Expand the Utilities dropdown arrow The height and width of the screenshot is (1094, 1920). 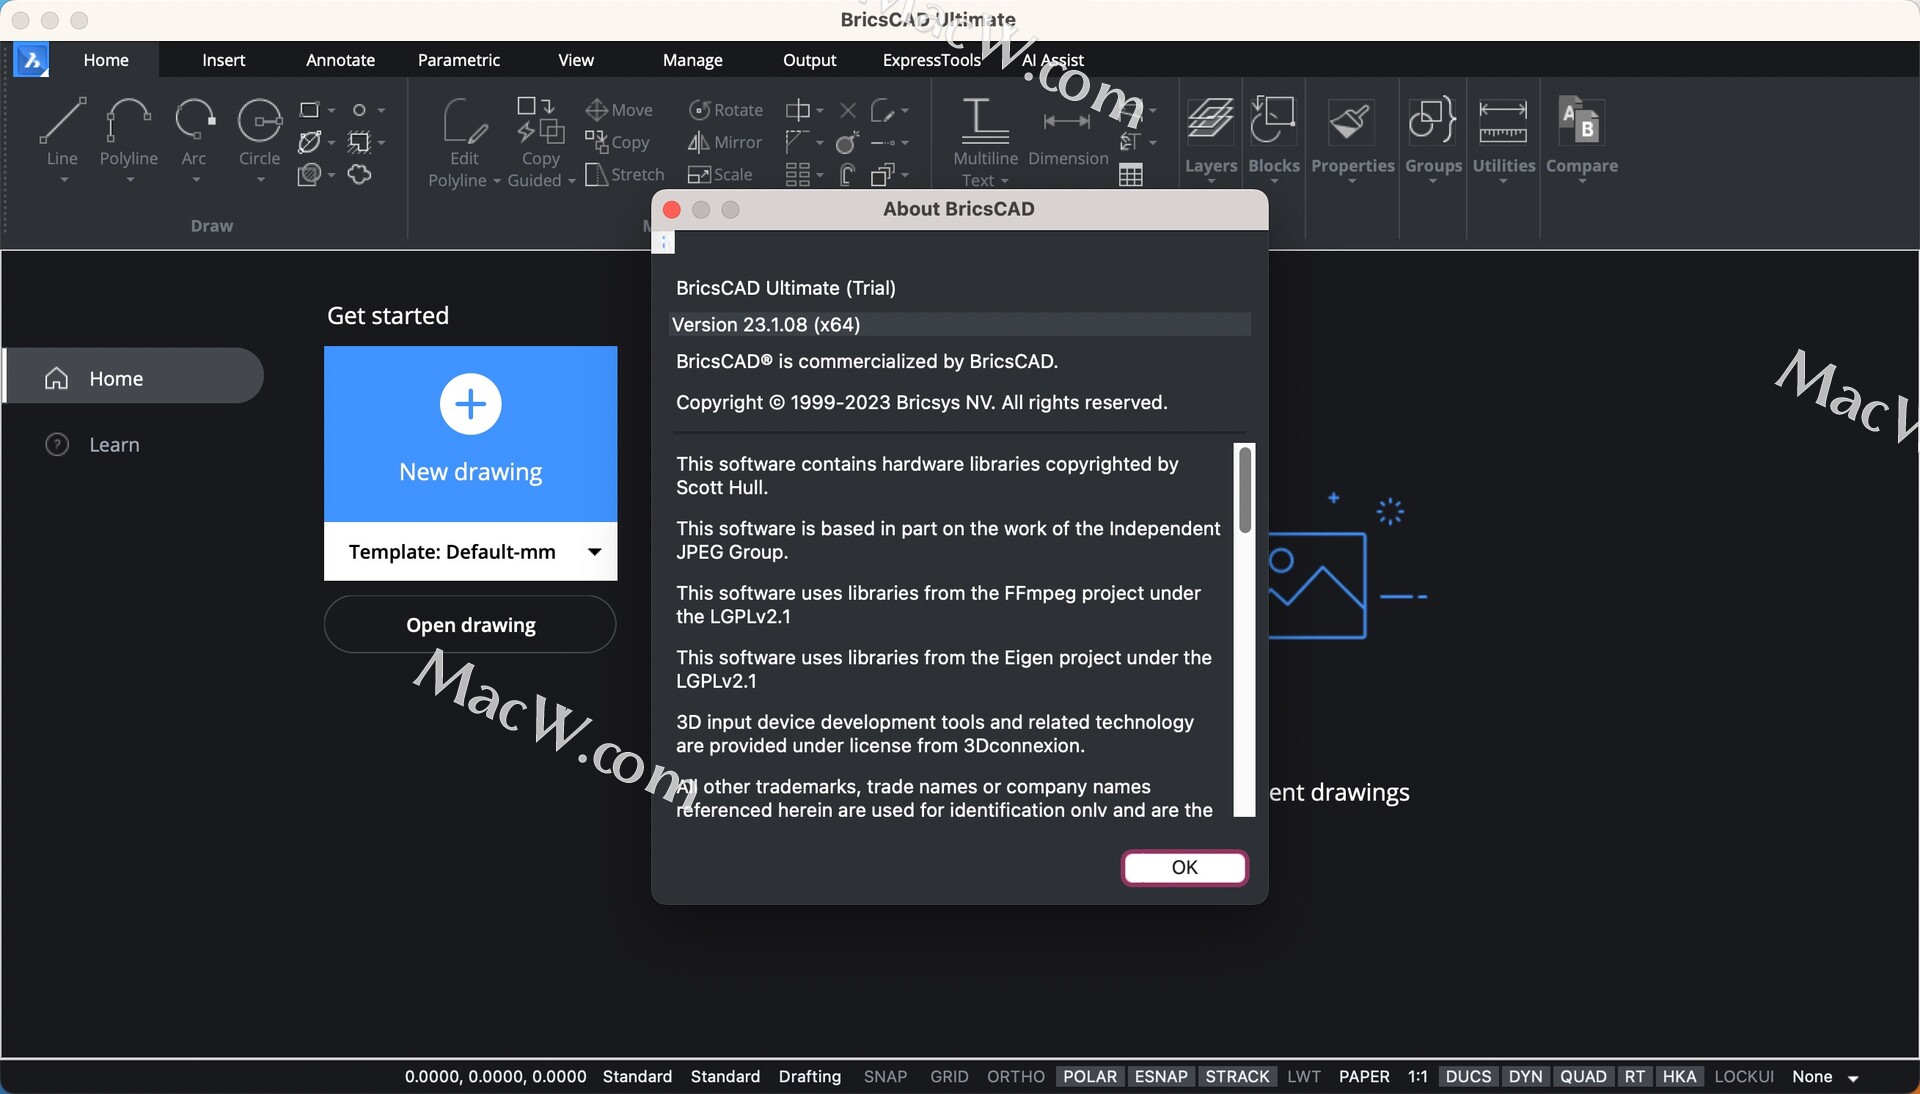pyautogui.click(x=1503, y=182)
